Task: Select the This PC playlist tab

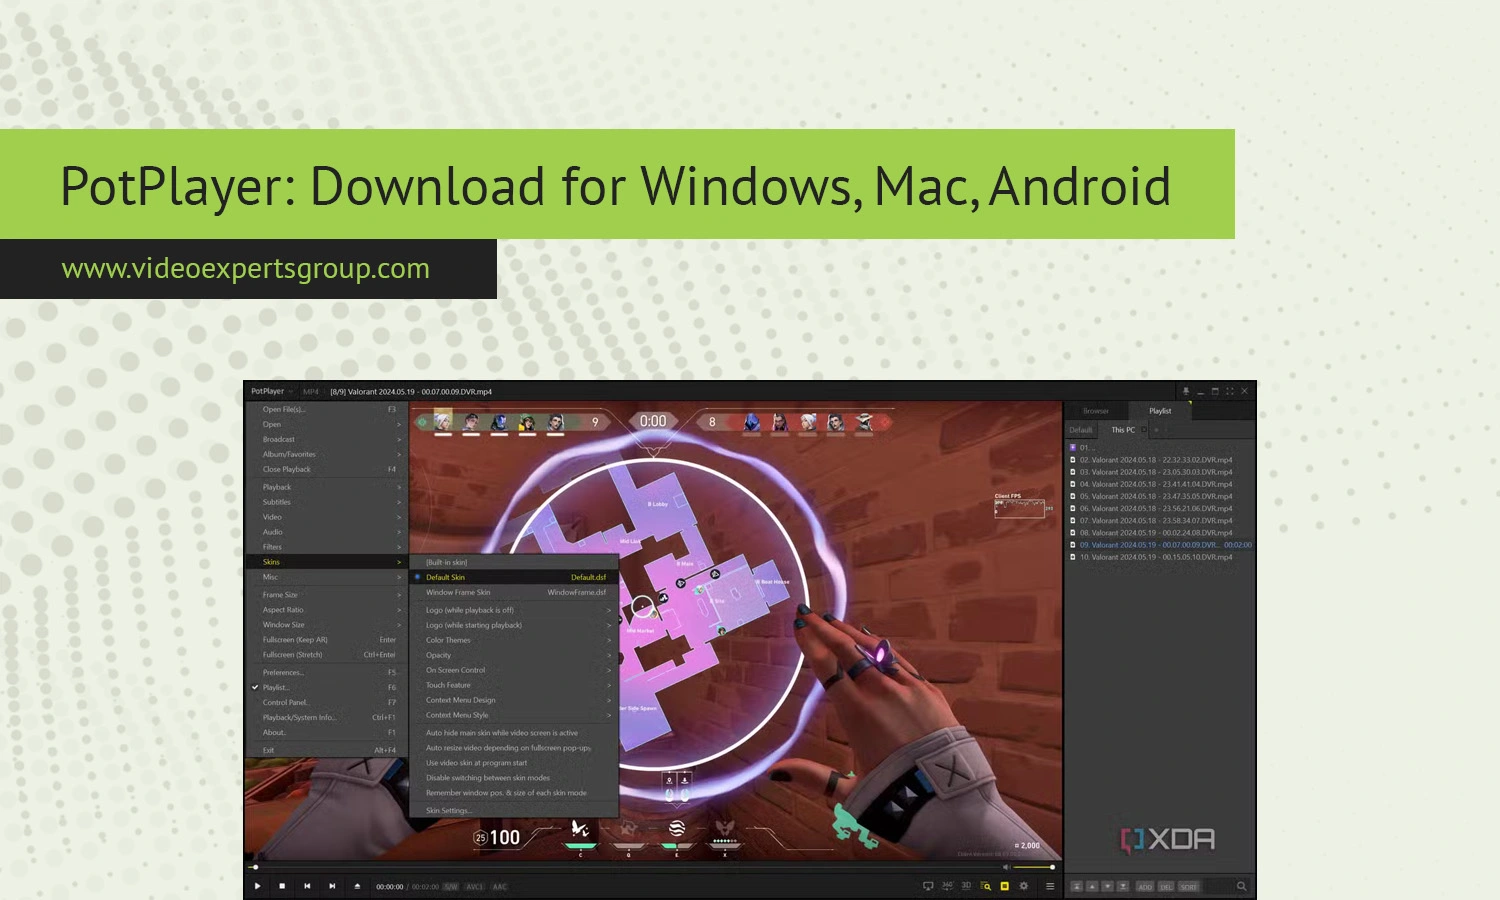Action: click(1123, 430)
